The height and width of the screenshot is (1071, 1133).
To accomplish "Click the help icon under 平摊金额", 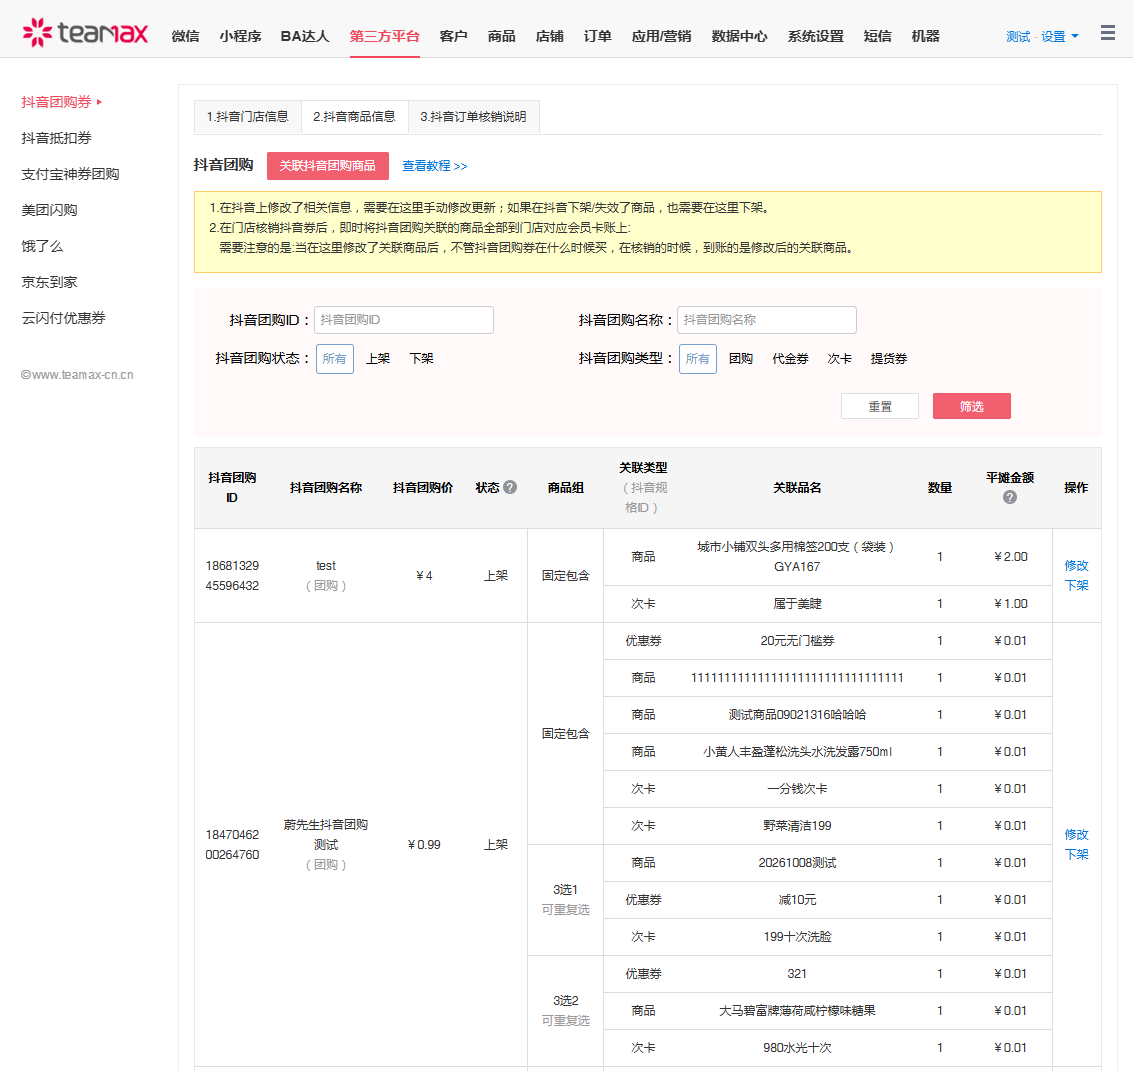I will pyautogui.click(x=1009, y=497).
